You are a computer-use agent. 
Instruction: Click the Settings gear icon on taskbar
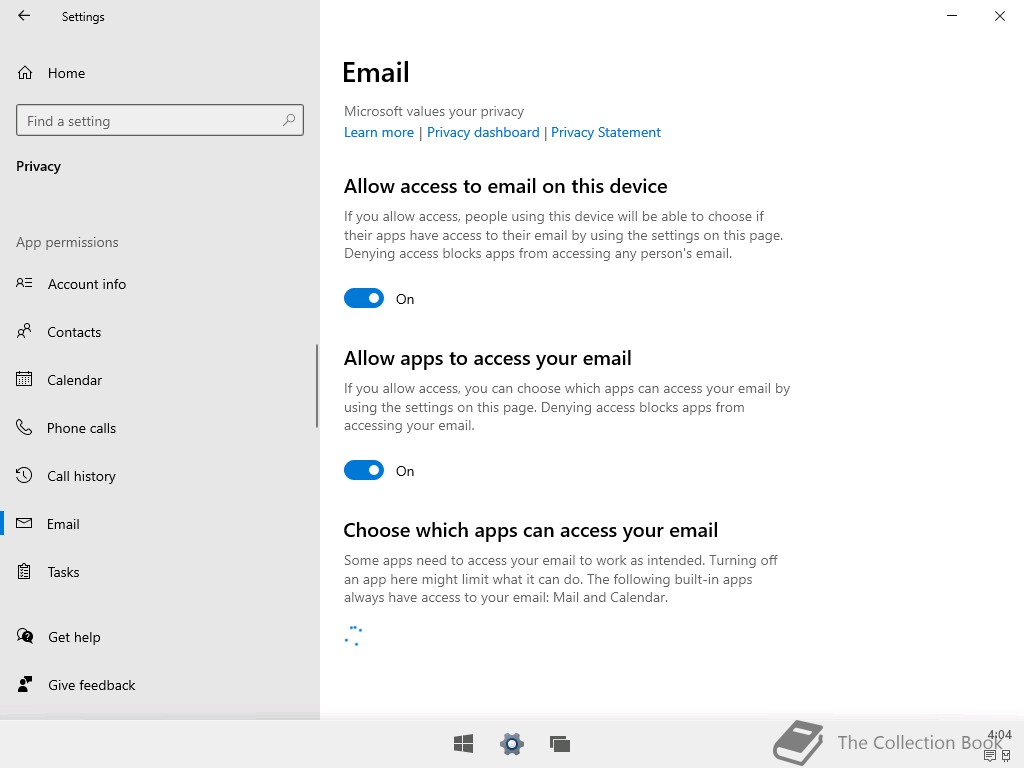[x=511, y=743]
